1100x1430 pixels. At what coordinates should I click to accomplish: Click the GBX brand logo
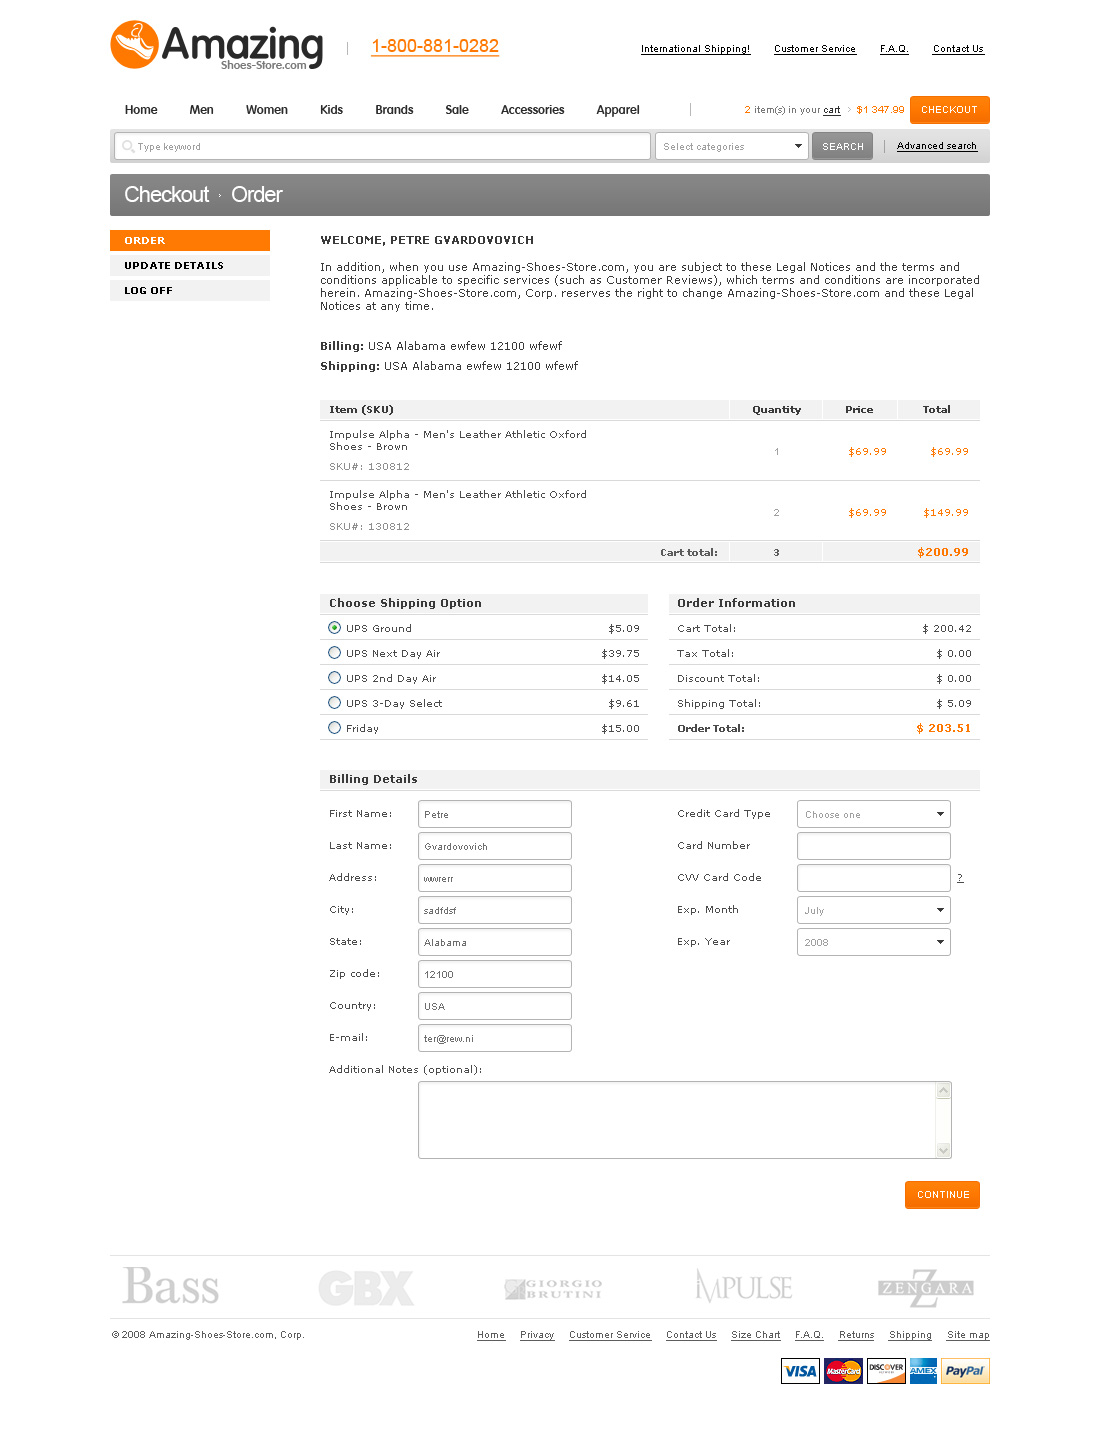pyautogui.click(x=366, y=1288)
